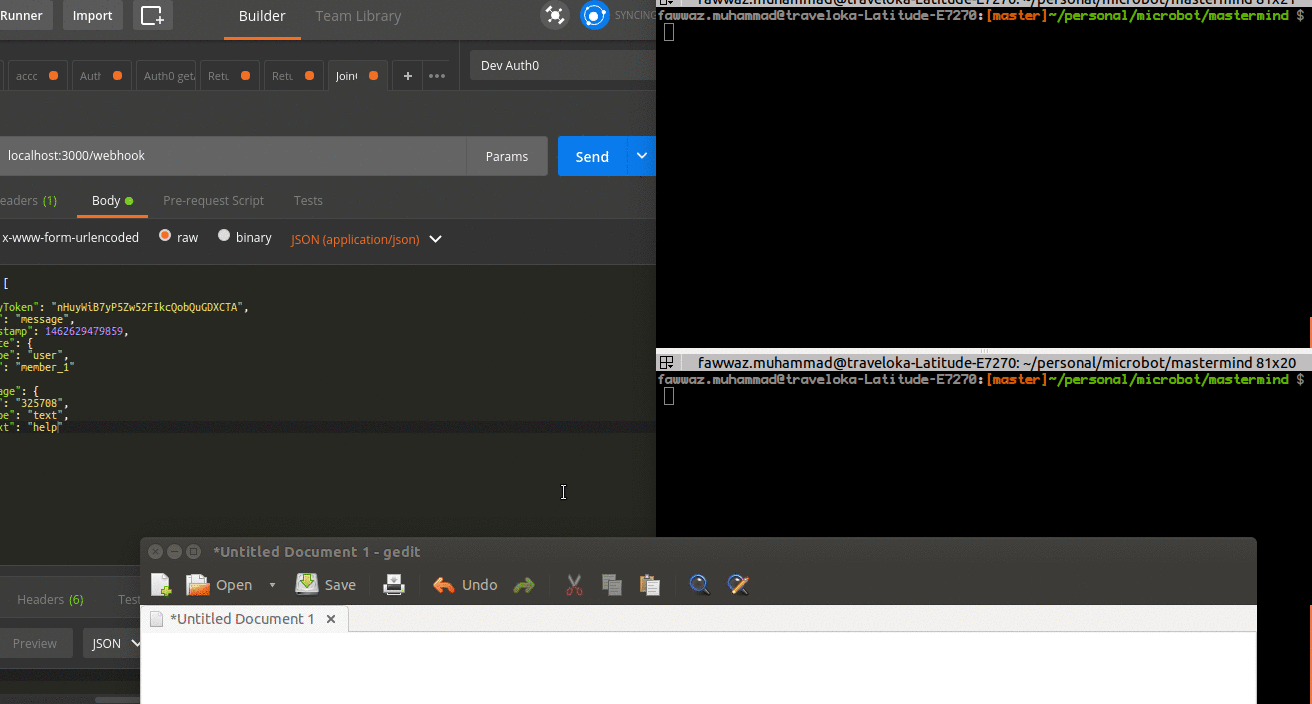Click the top terminal prompt line
Viewport: 1312px width, 704px height.
click(981, 15)
